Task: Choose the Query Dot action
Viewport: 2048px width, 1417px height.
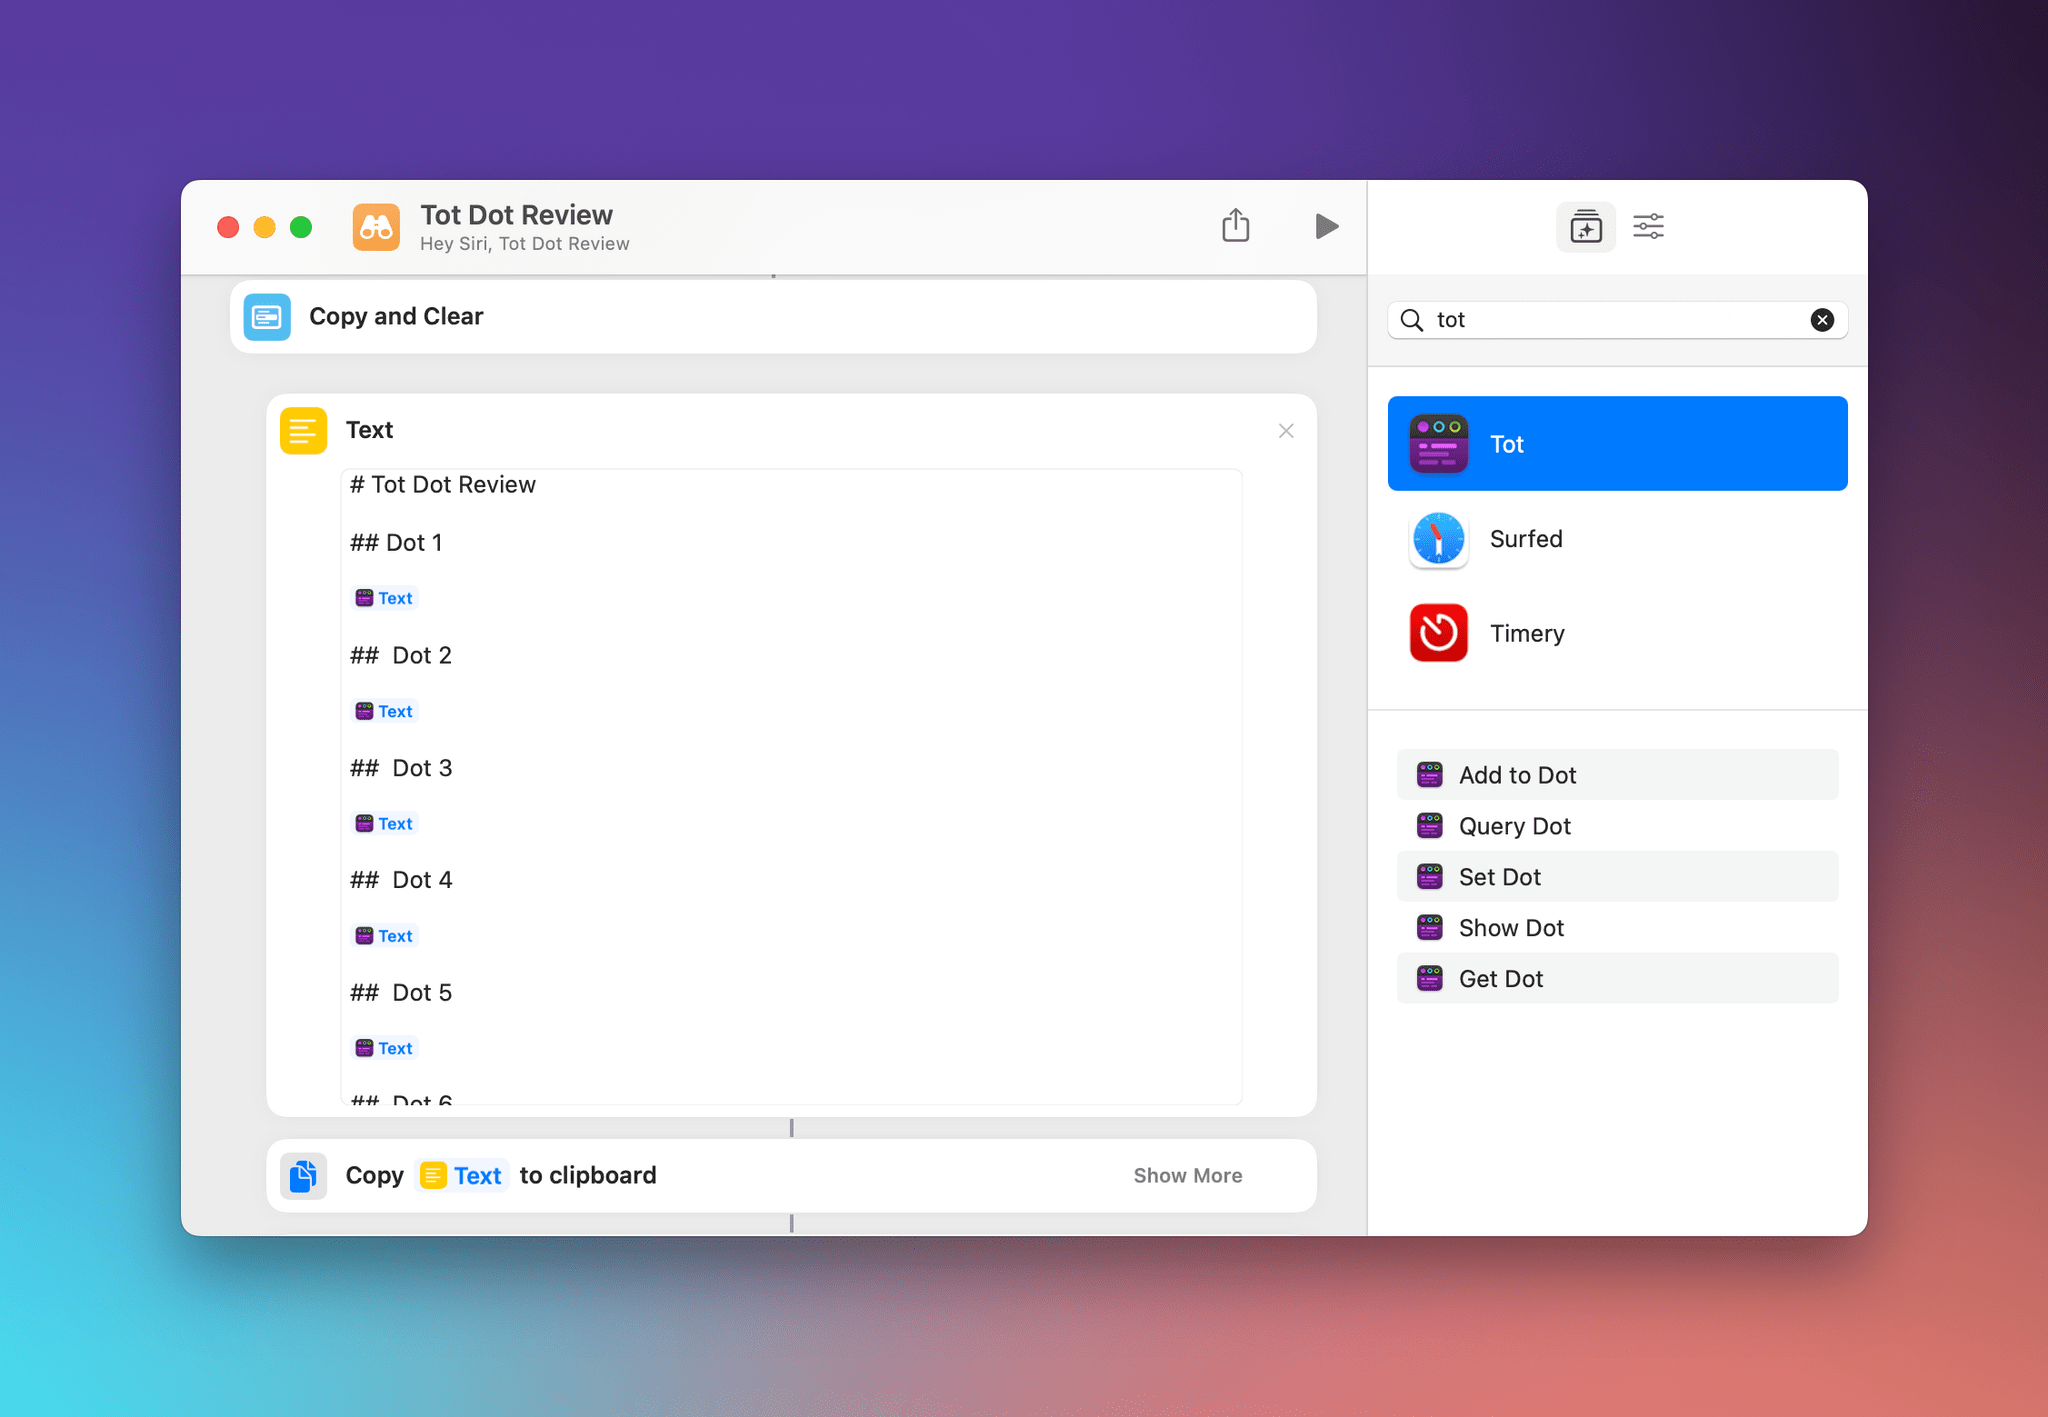Action: click(x=1617, y=826)
